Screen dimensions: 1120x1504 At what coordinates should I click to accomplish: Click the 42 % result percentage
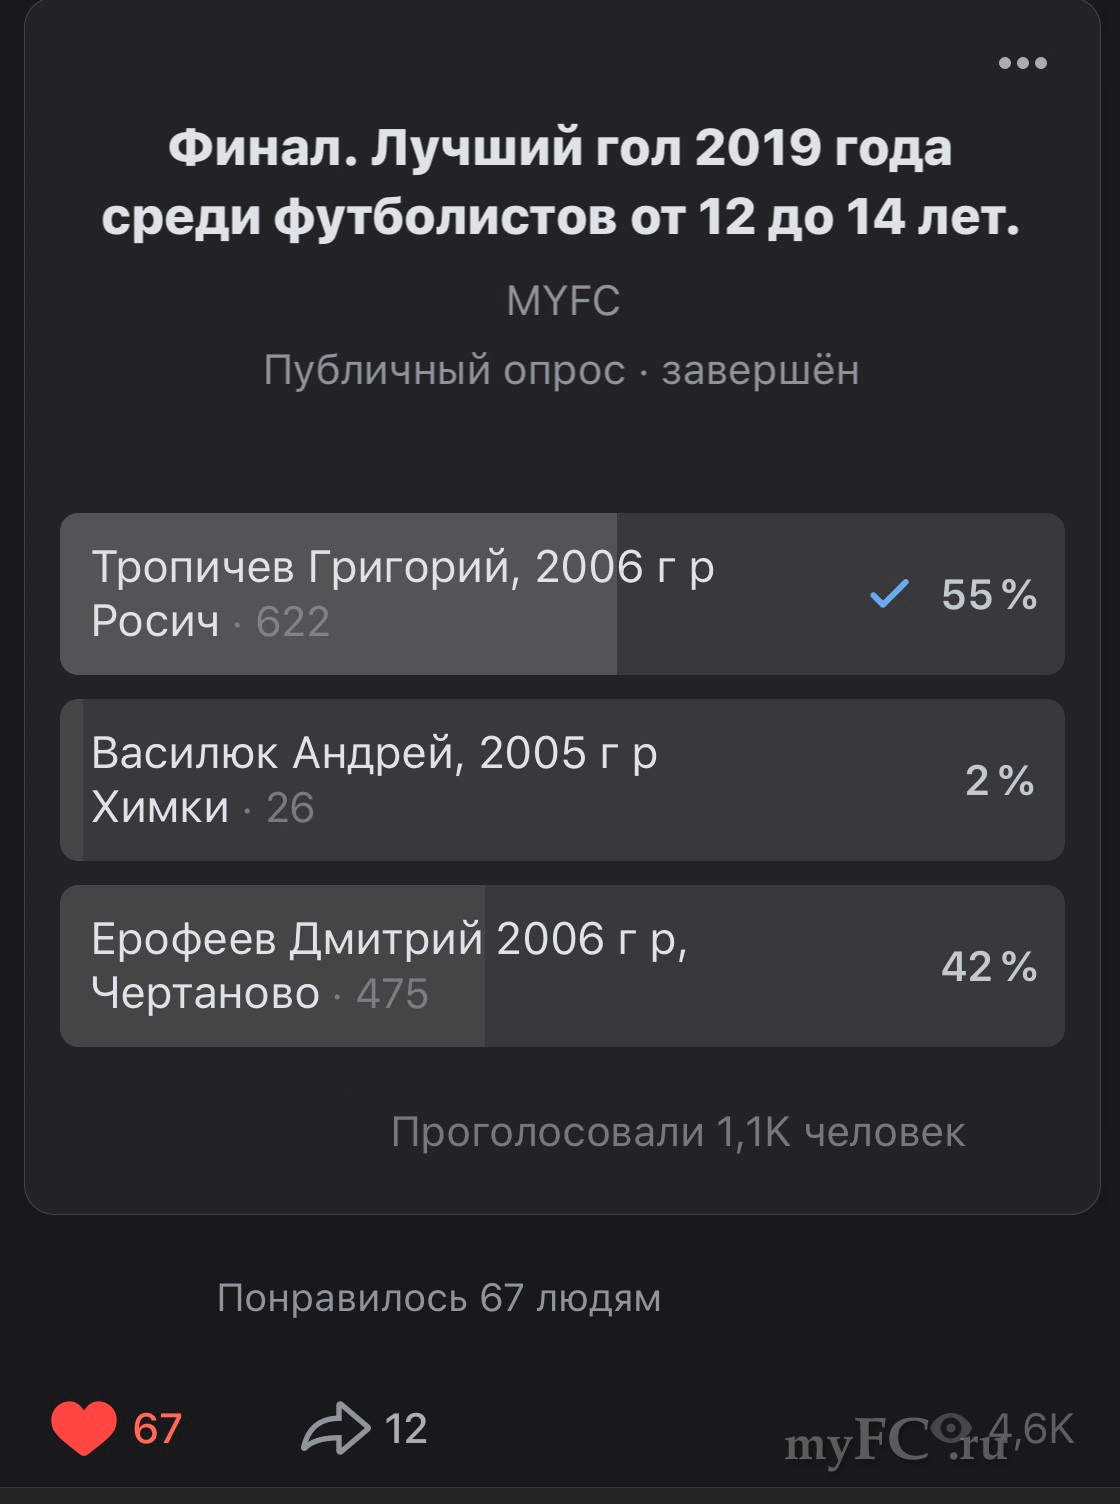coord(989,967)
